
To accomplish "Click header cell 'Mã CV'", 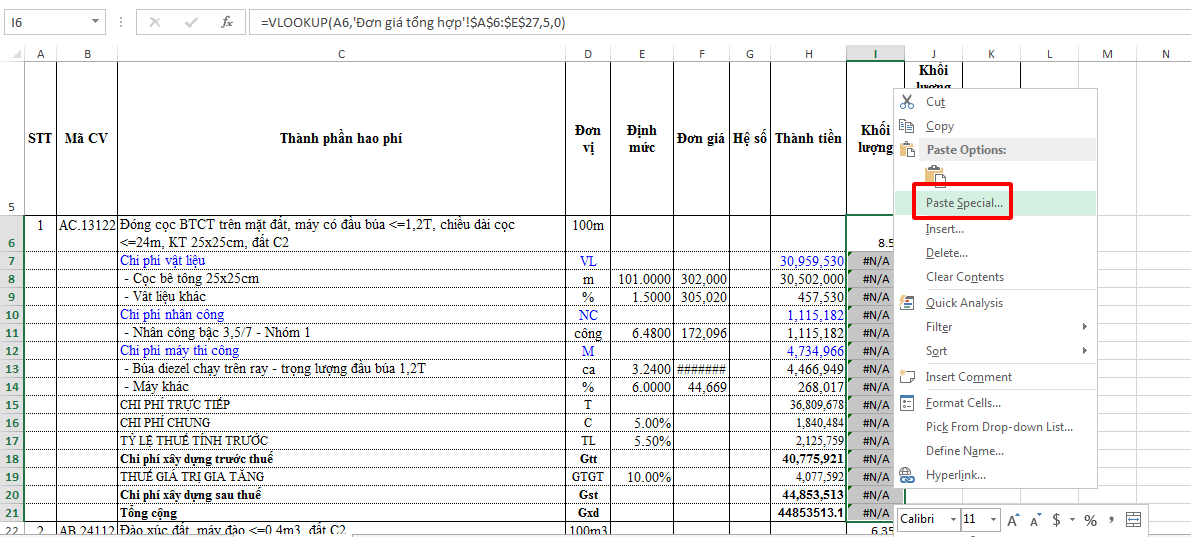I will 87,138.
